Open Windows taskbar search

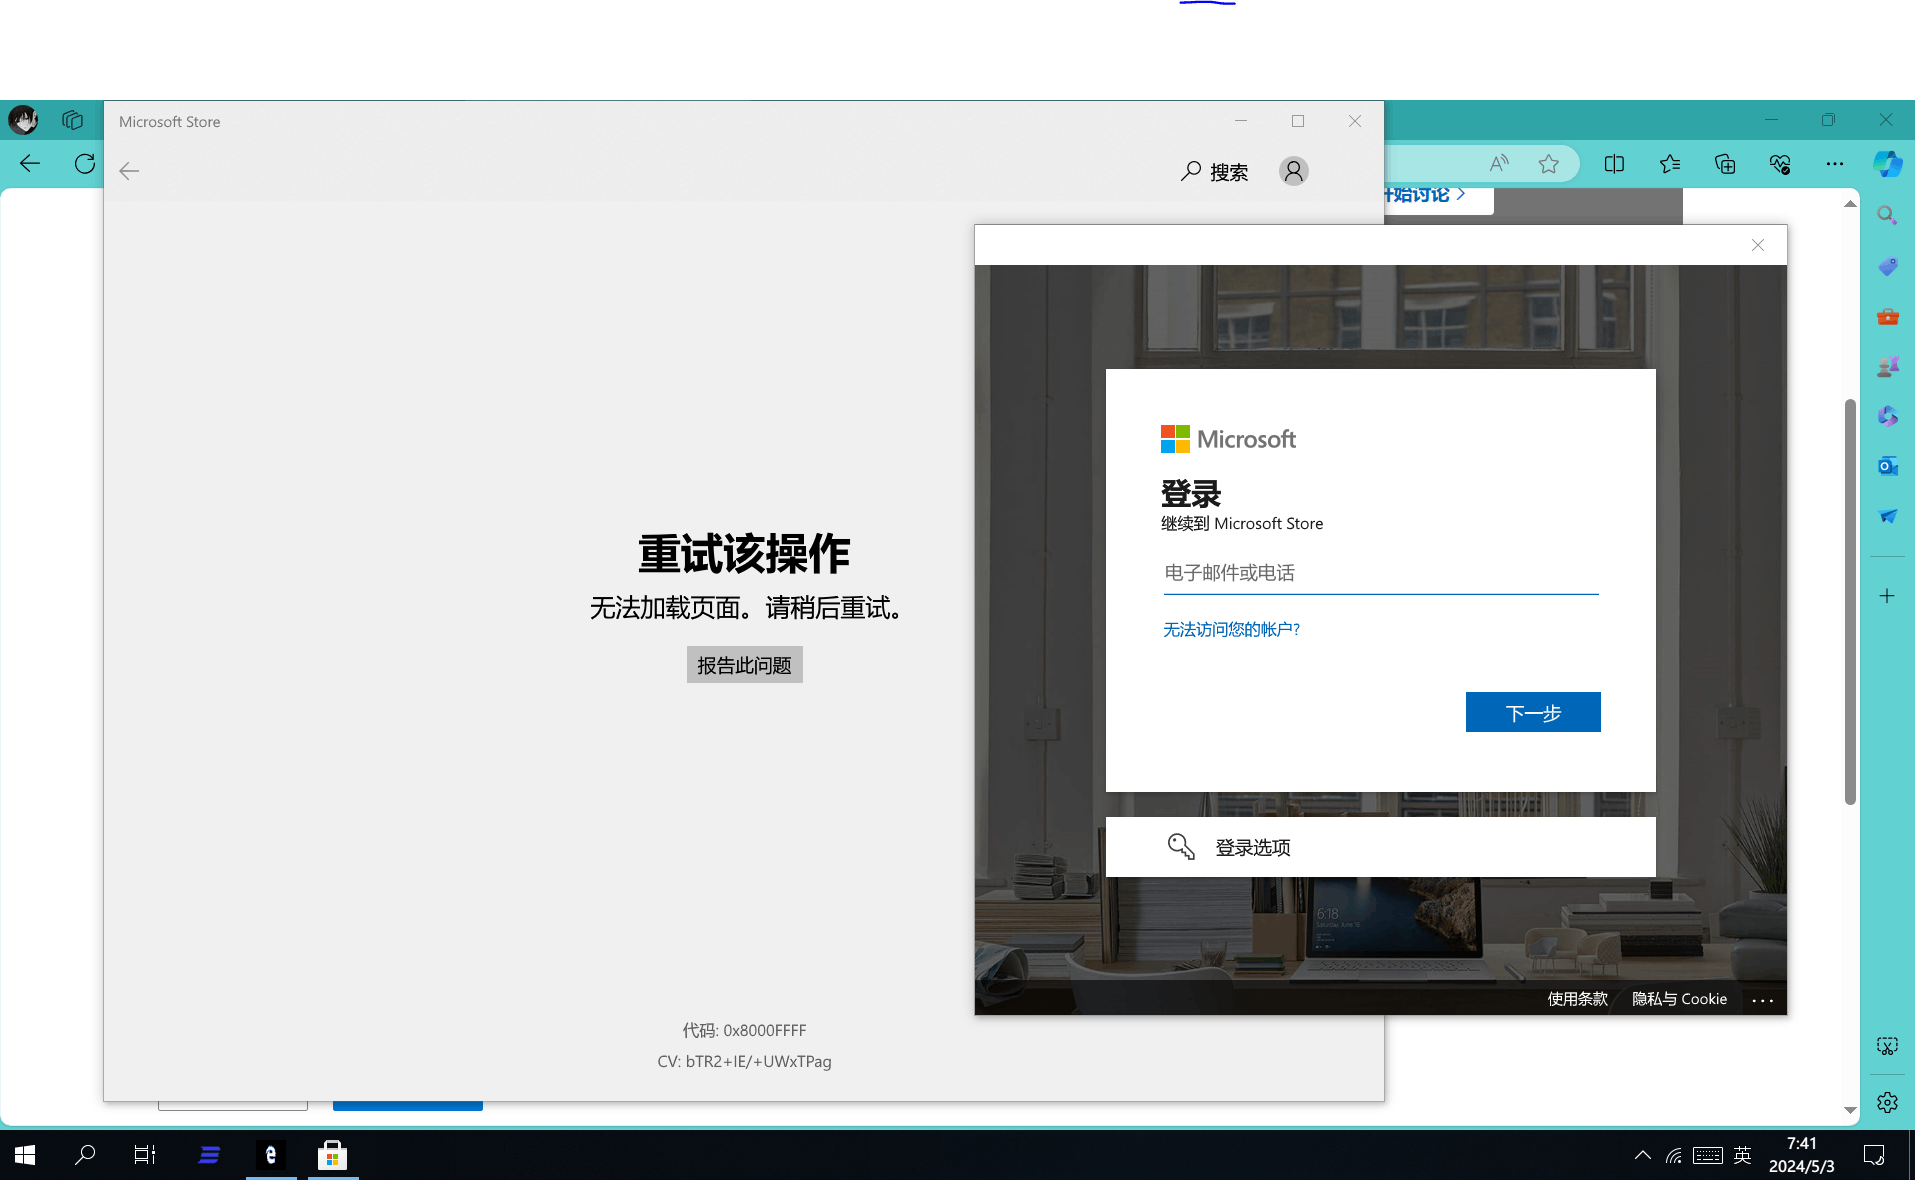click(85, 1155)
